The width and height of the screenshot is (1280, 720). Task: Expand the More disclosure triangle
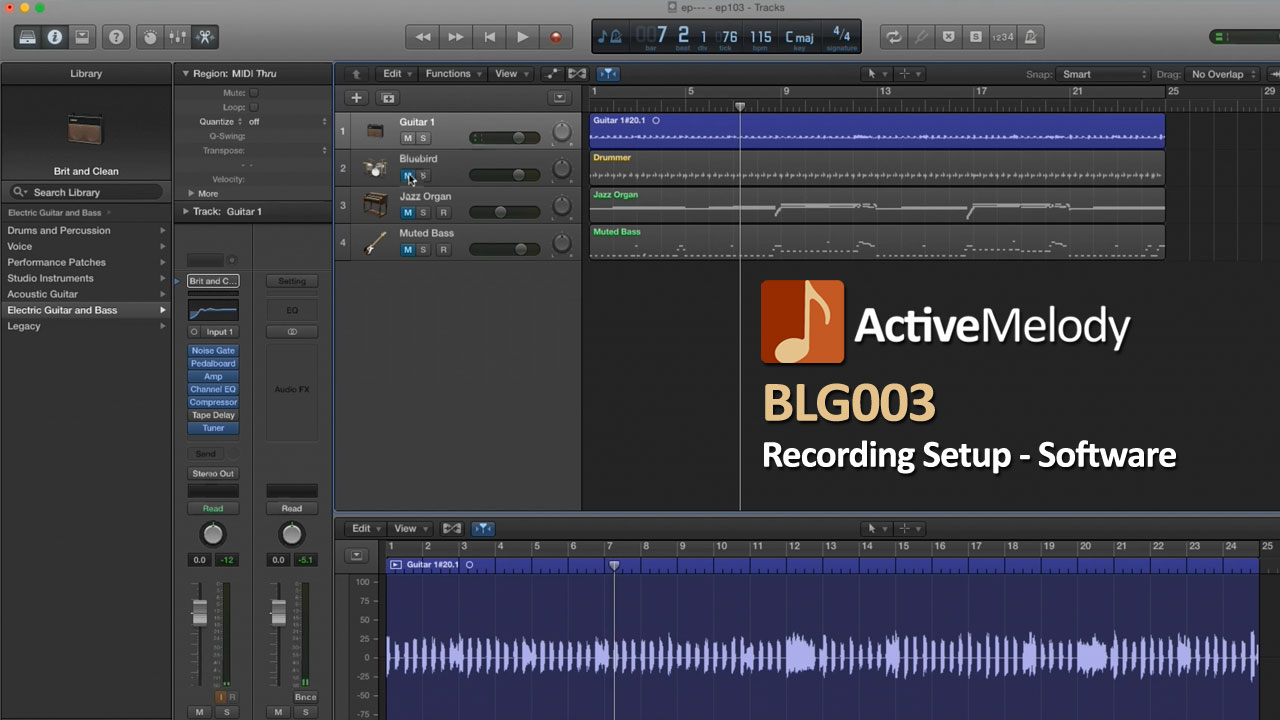(x=192, y=193)
